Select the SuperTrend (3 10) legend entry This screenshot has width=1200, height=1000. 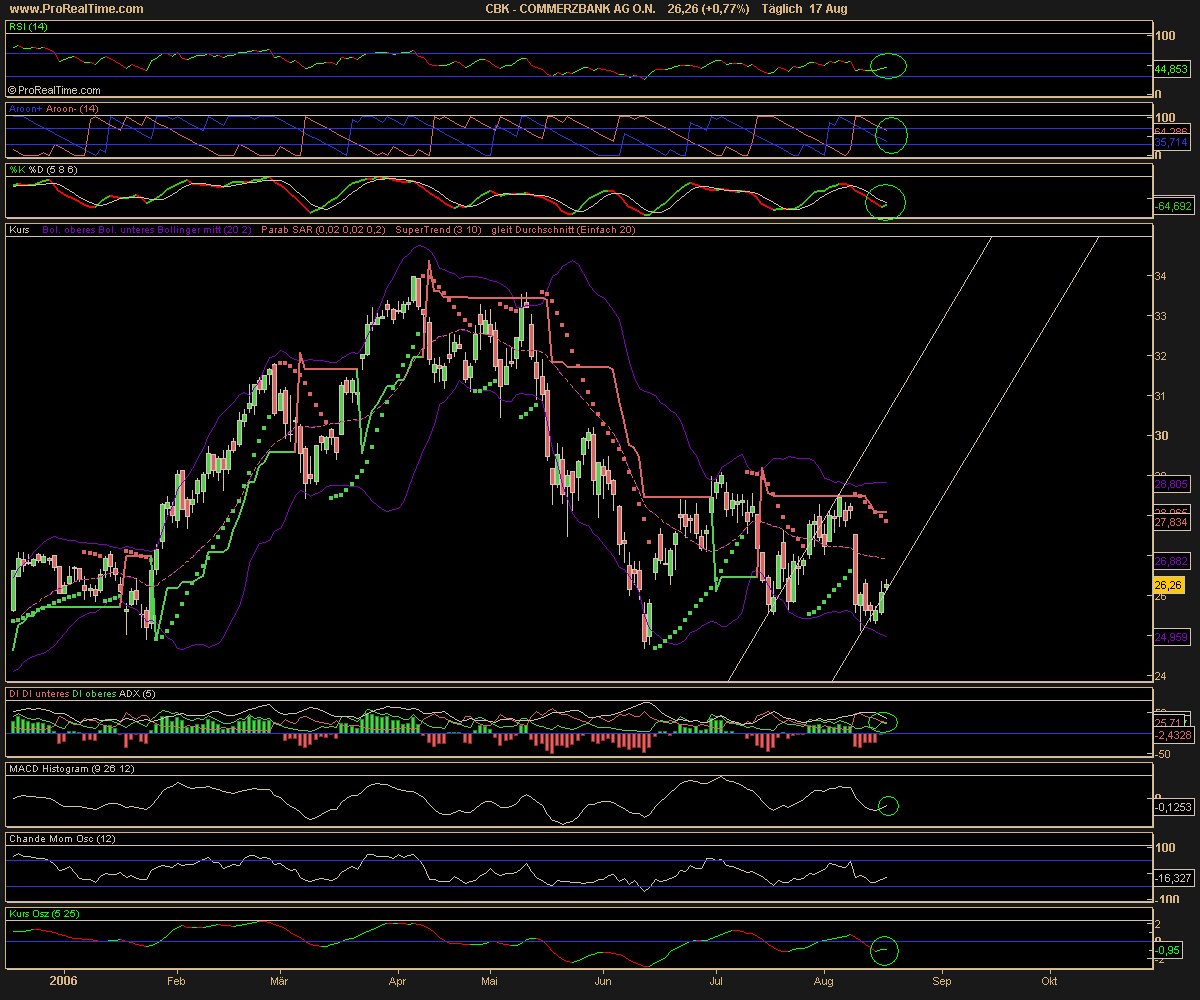tap(438, 230)
